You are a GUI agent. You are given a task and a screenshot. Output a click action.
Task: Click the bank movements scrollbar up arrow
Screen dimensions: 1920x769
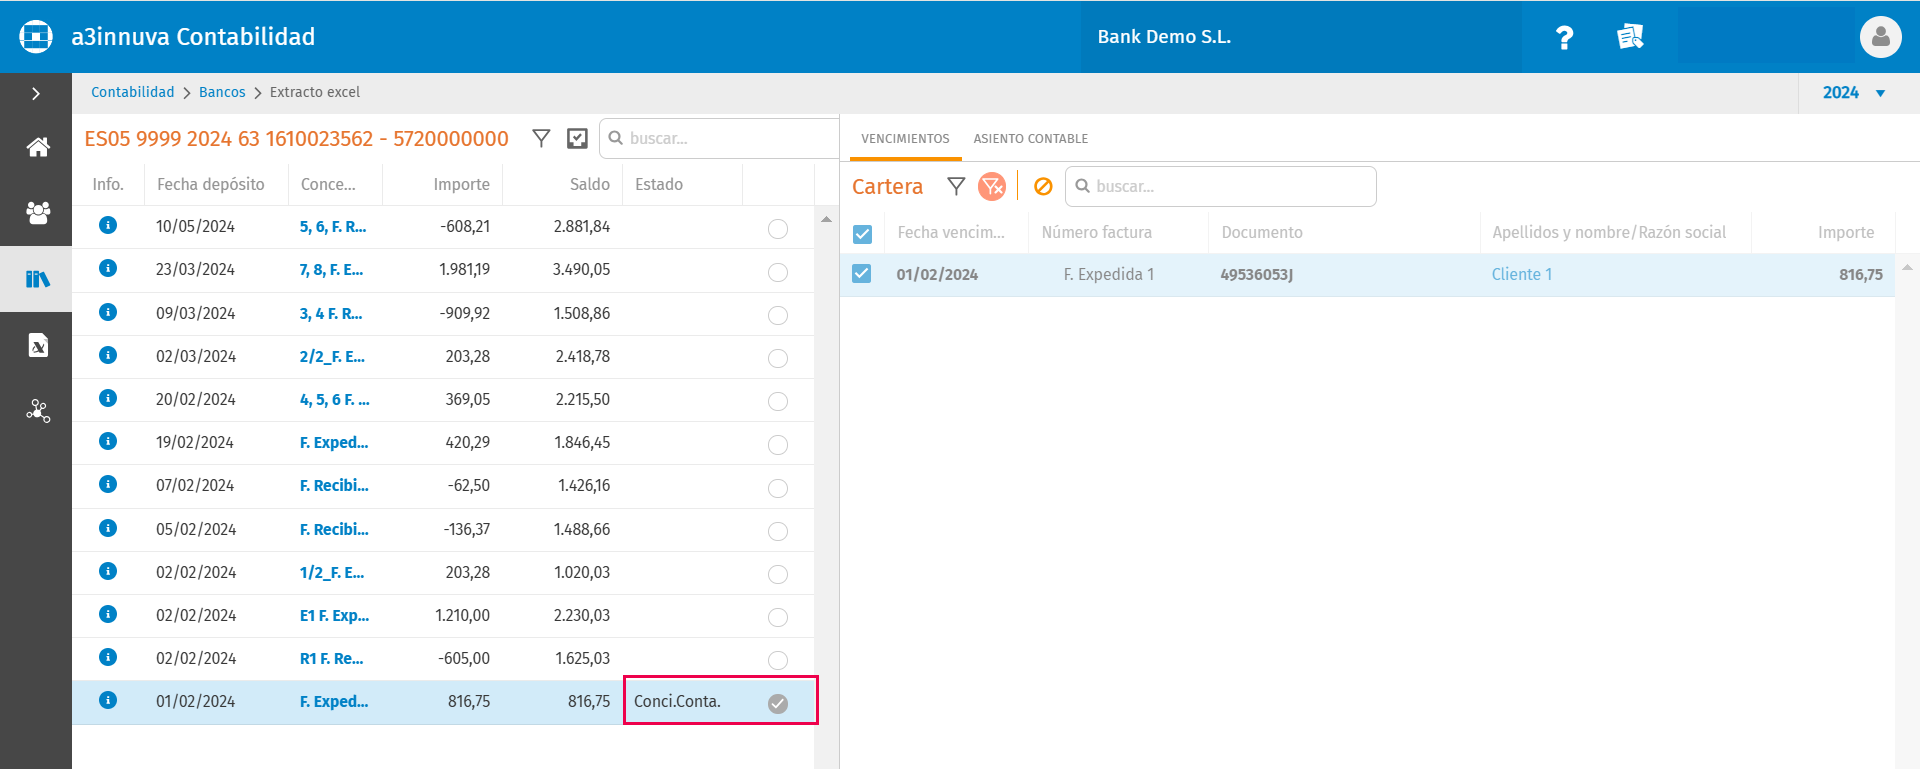[x=826, y=219]
